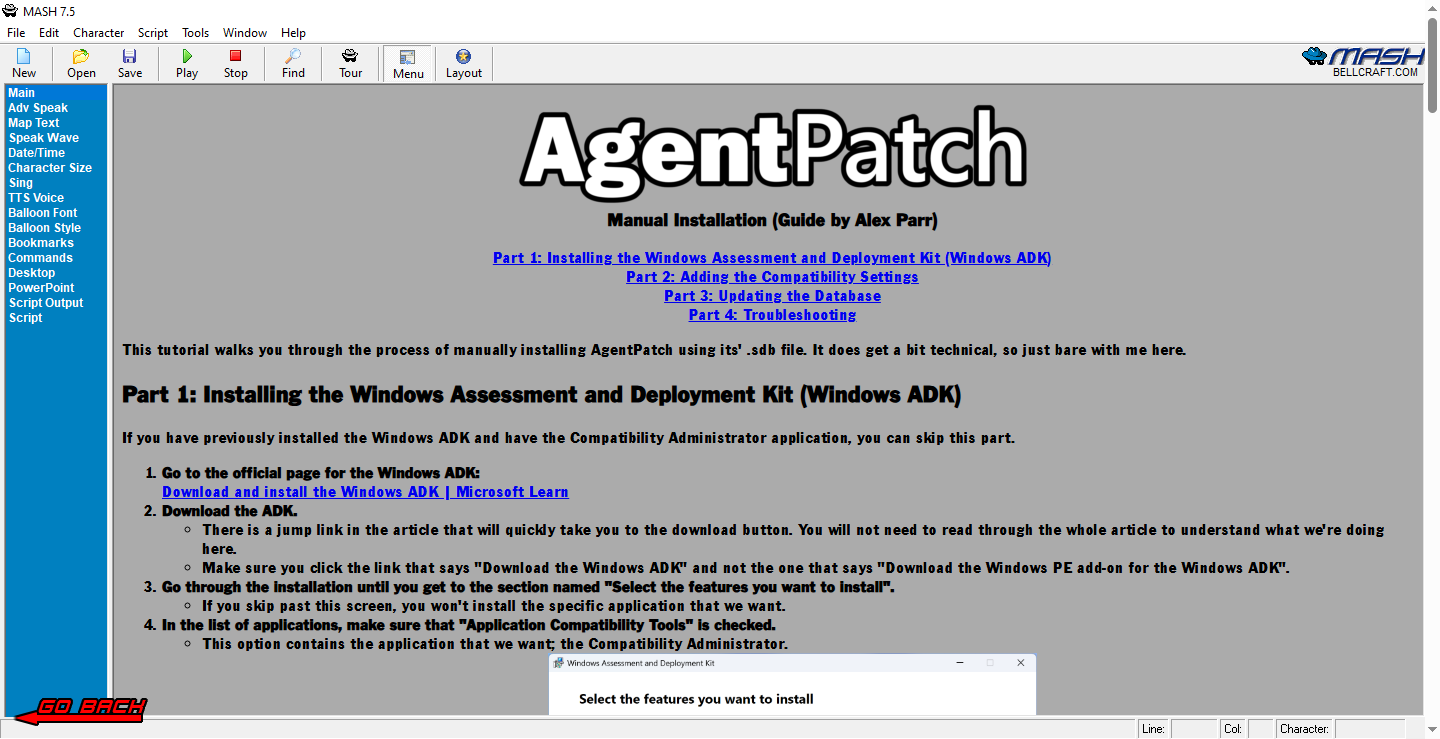This screenshot has width=1440, height=739.
Task: Jump to Part 4: Troubleshooting link
Action: tap(772, 315)
